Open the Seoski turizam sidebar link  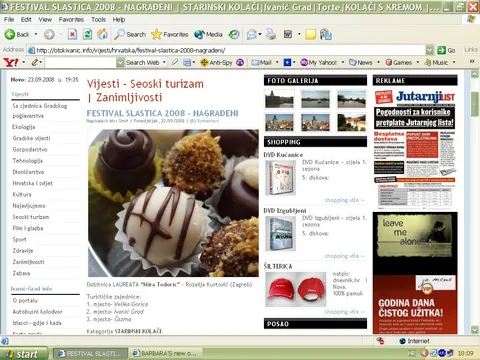[31, 217]
